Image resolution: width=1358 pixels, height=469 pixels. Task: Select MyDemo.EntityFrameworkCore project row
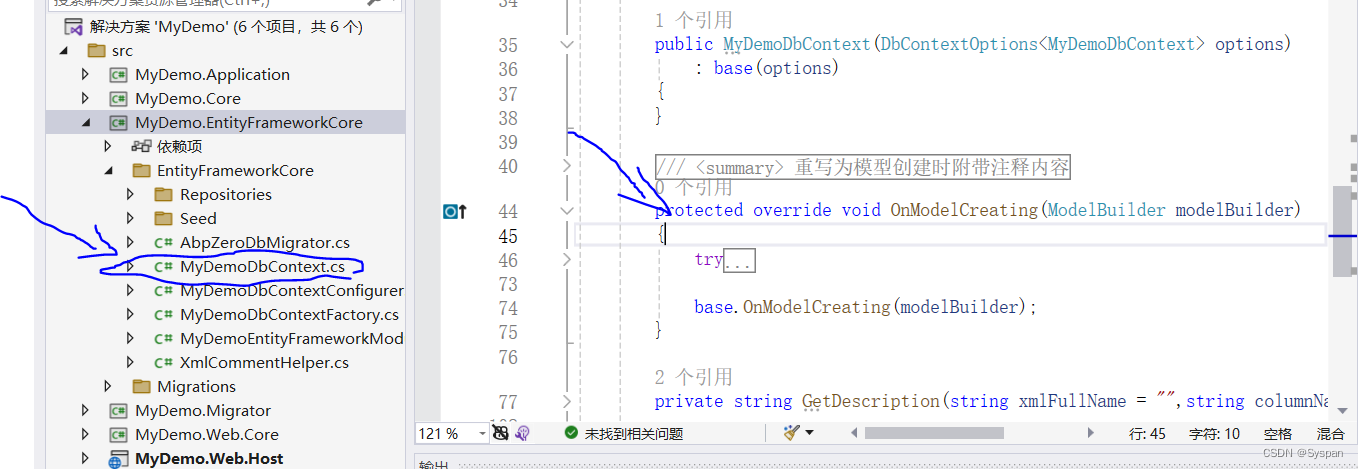click(225, 122)
